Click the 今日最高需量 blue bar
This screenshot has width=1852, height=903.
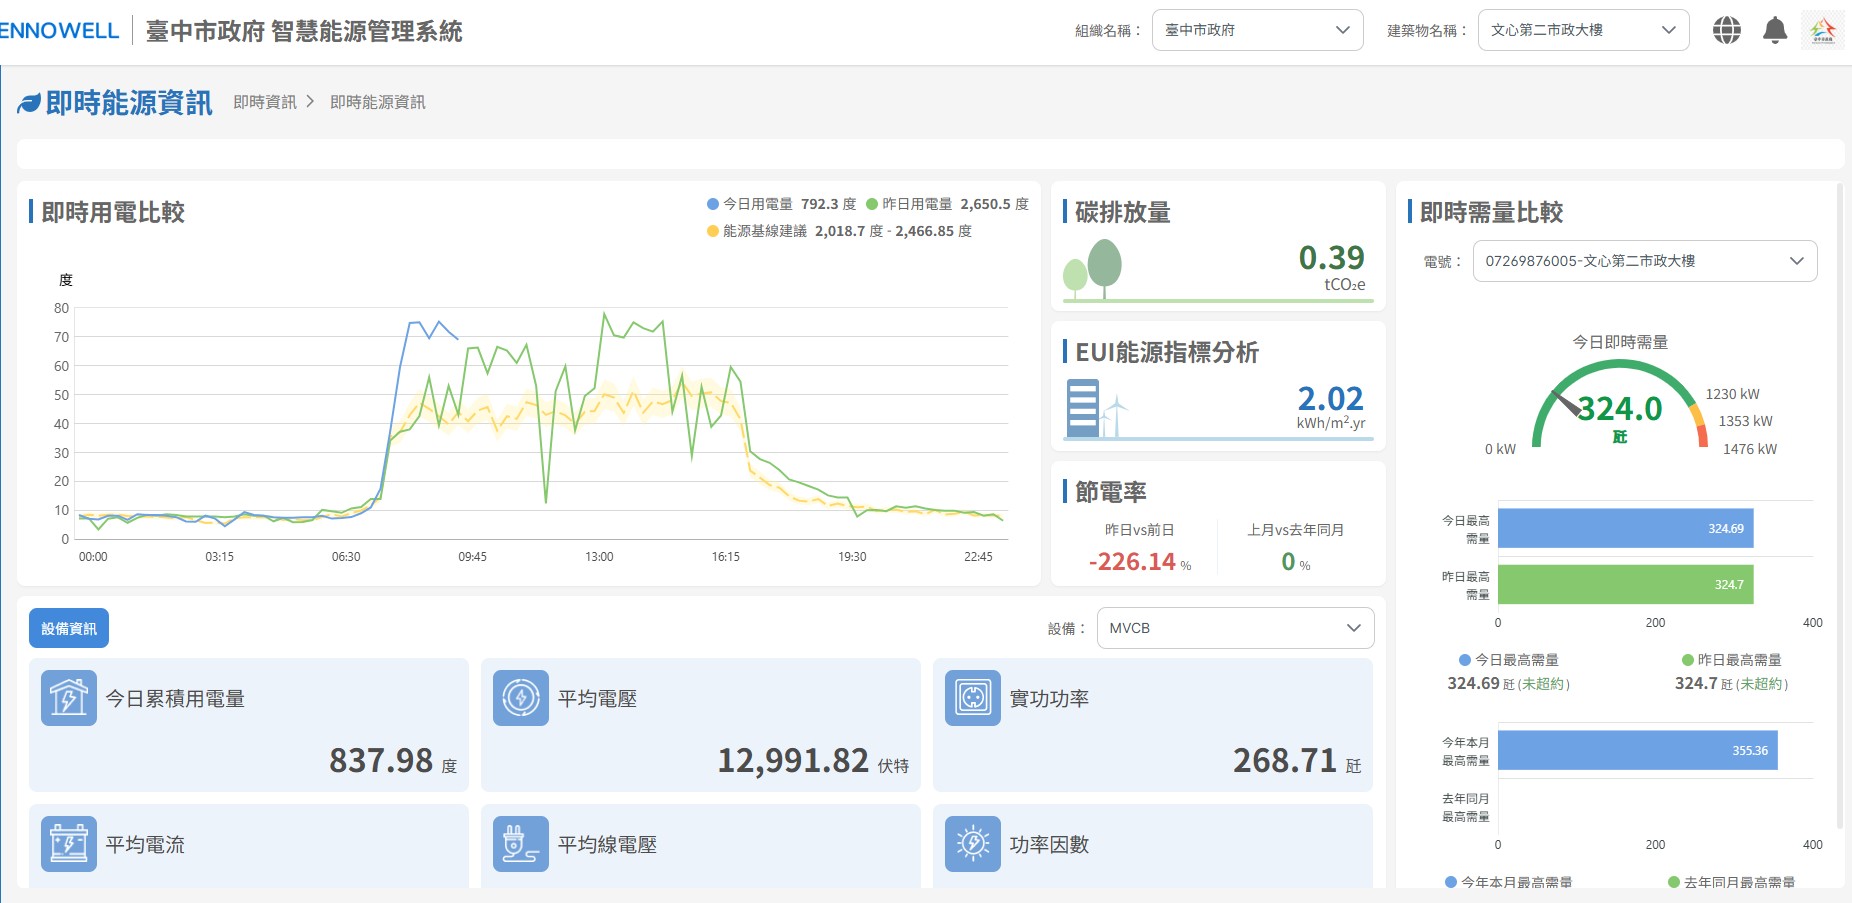(x=1624, y=528)
